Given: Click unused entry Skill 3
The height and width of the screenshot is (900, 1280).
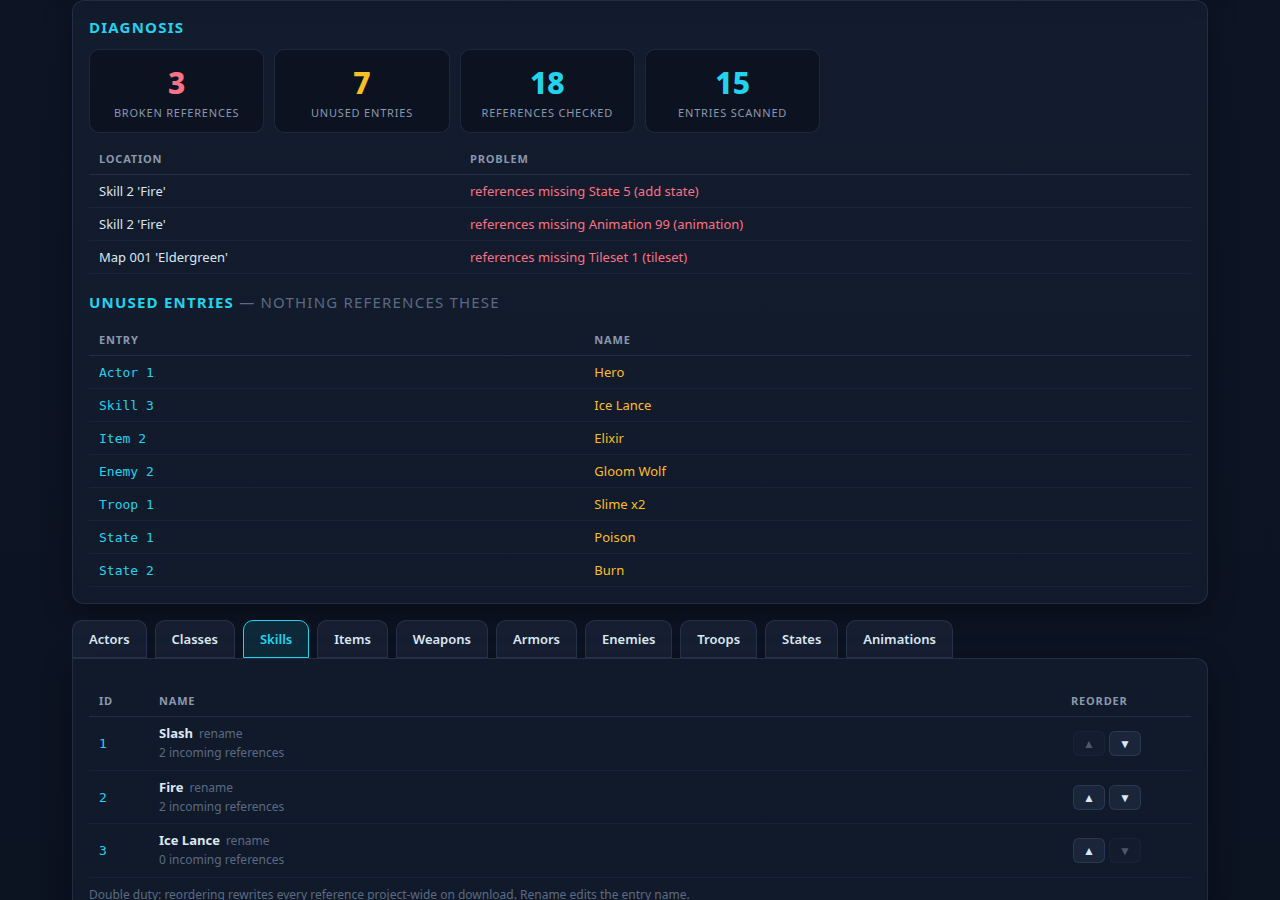Looking at the screenshot, I should click(x=126, y=406).
